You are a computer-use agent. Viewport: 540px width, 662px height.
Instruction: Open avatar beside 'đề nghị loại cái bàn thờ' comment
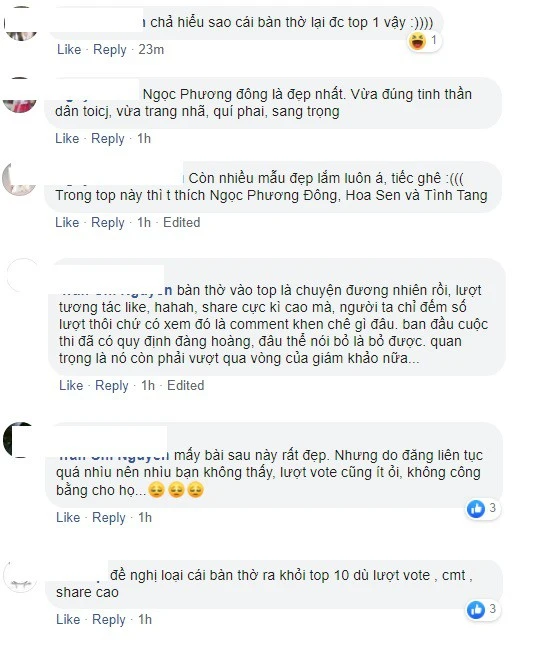pyautogui.click(x=20, y=578)
